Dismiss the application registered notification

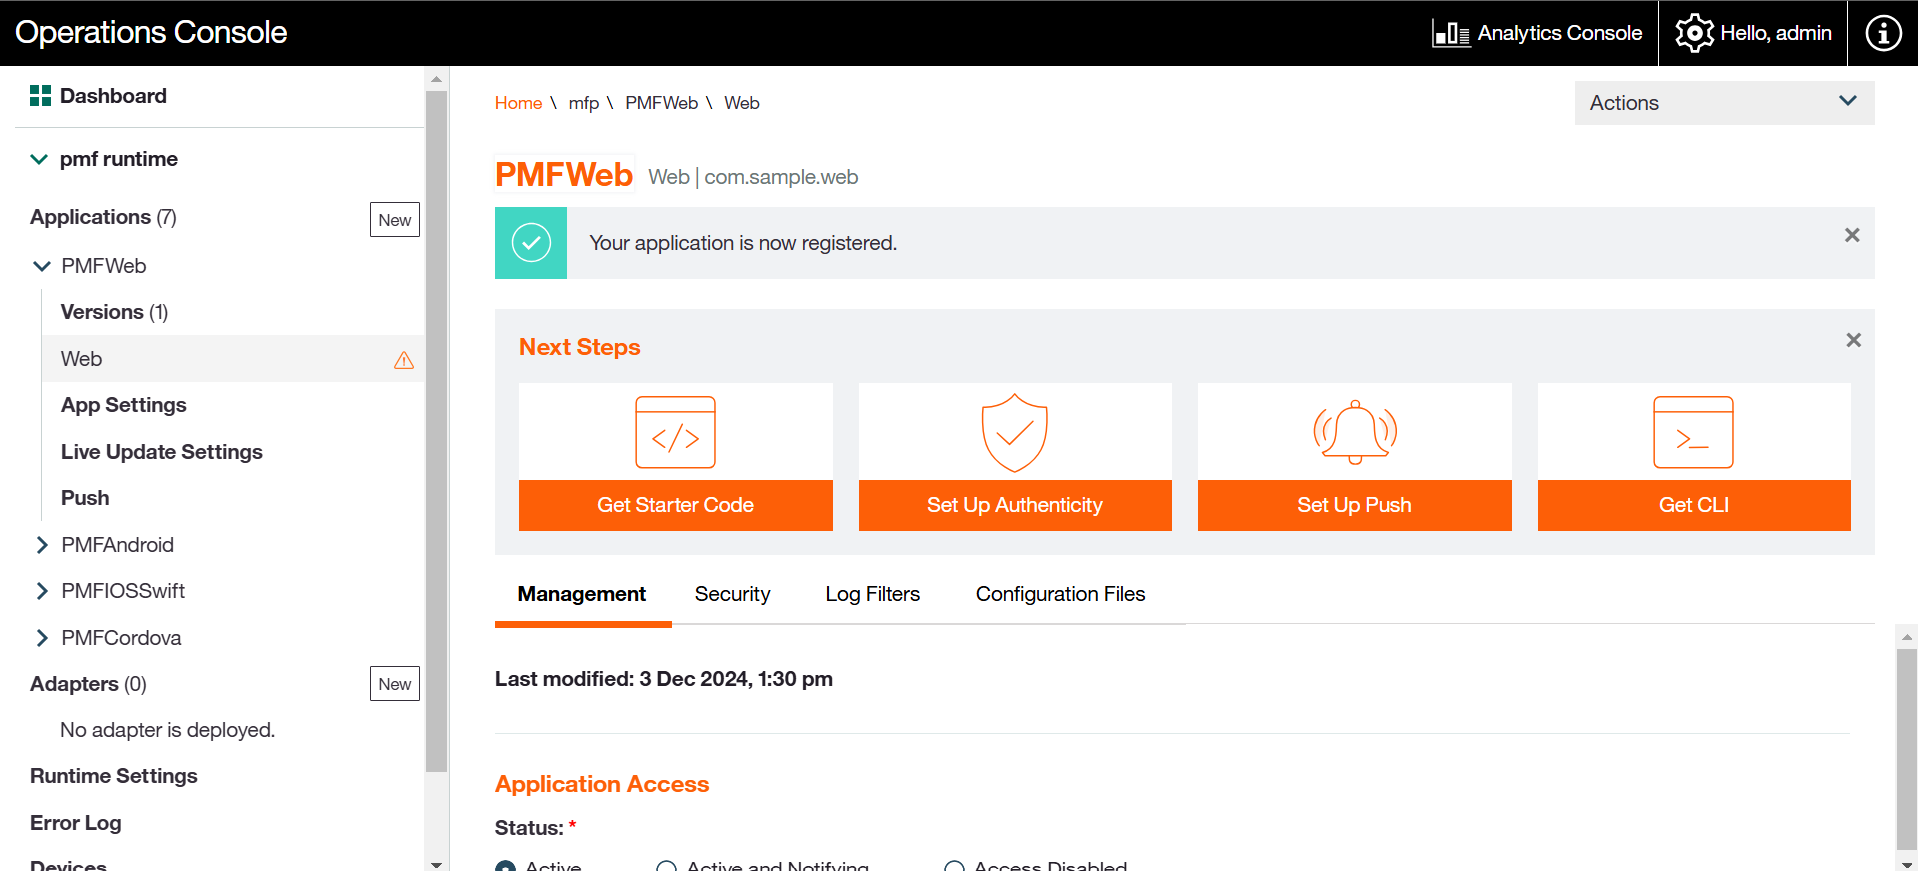[x=1852, y=235]
